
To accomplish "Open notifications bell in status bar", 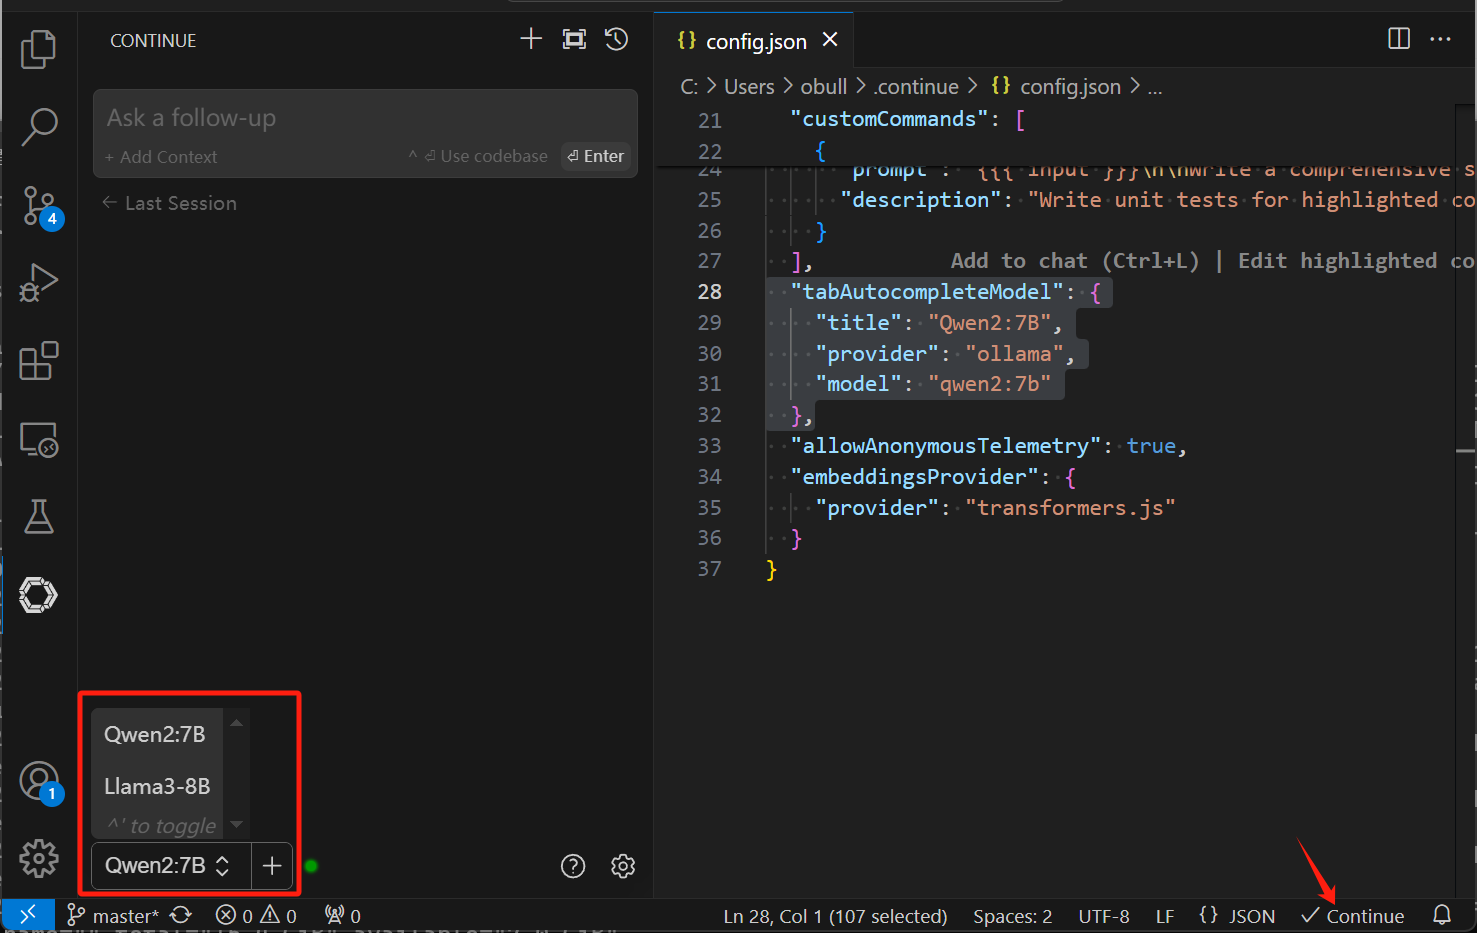I will point(1442,915).
